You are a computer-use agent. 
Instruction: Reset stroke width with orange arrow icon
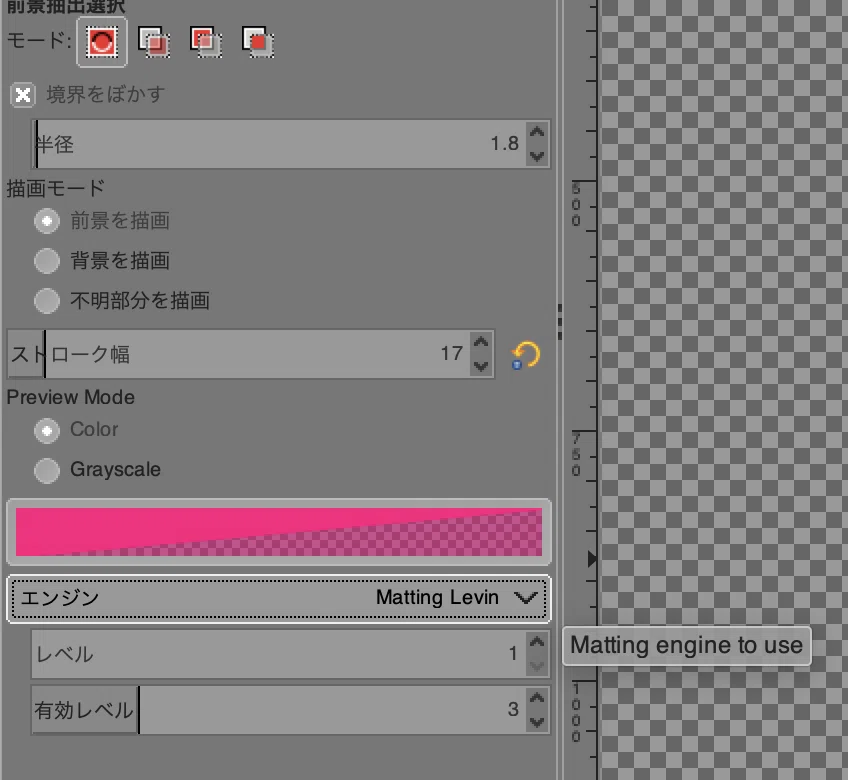[525, 355]
